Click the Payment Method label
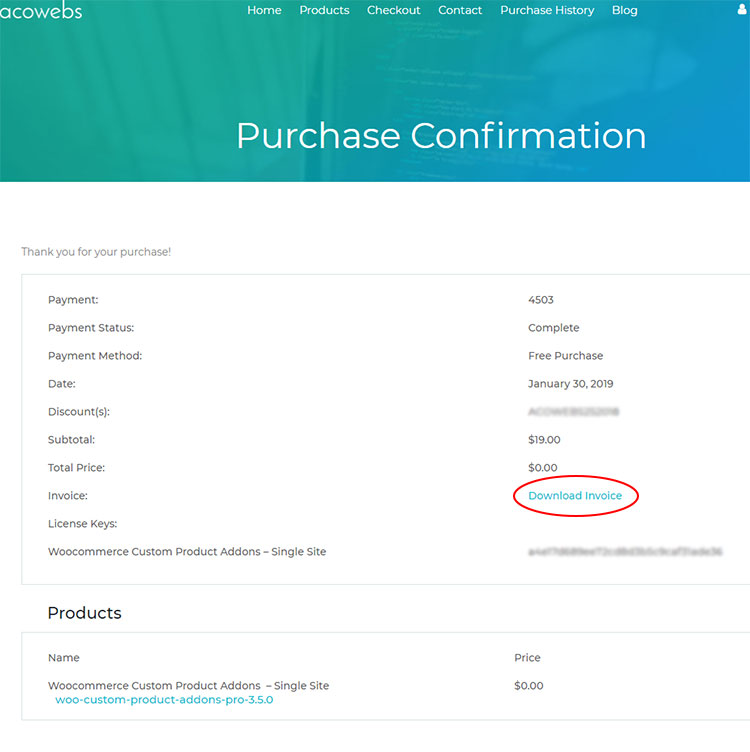Image resolution: width=750 pixels, height=752 pixels. click(x=95, y=355)
